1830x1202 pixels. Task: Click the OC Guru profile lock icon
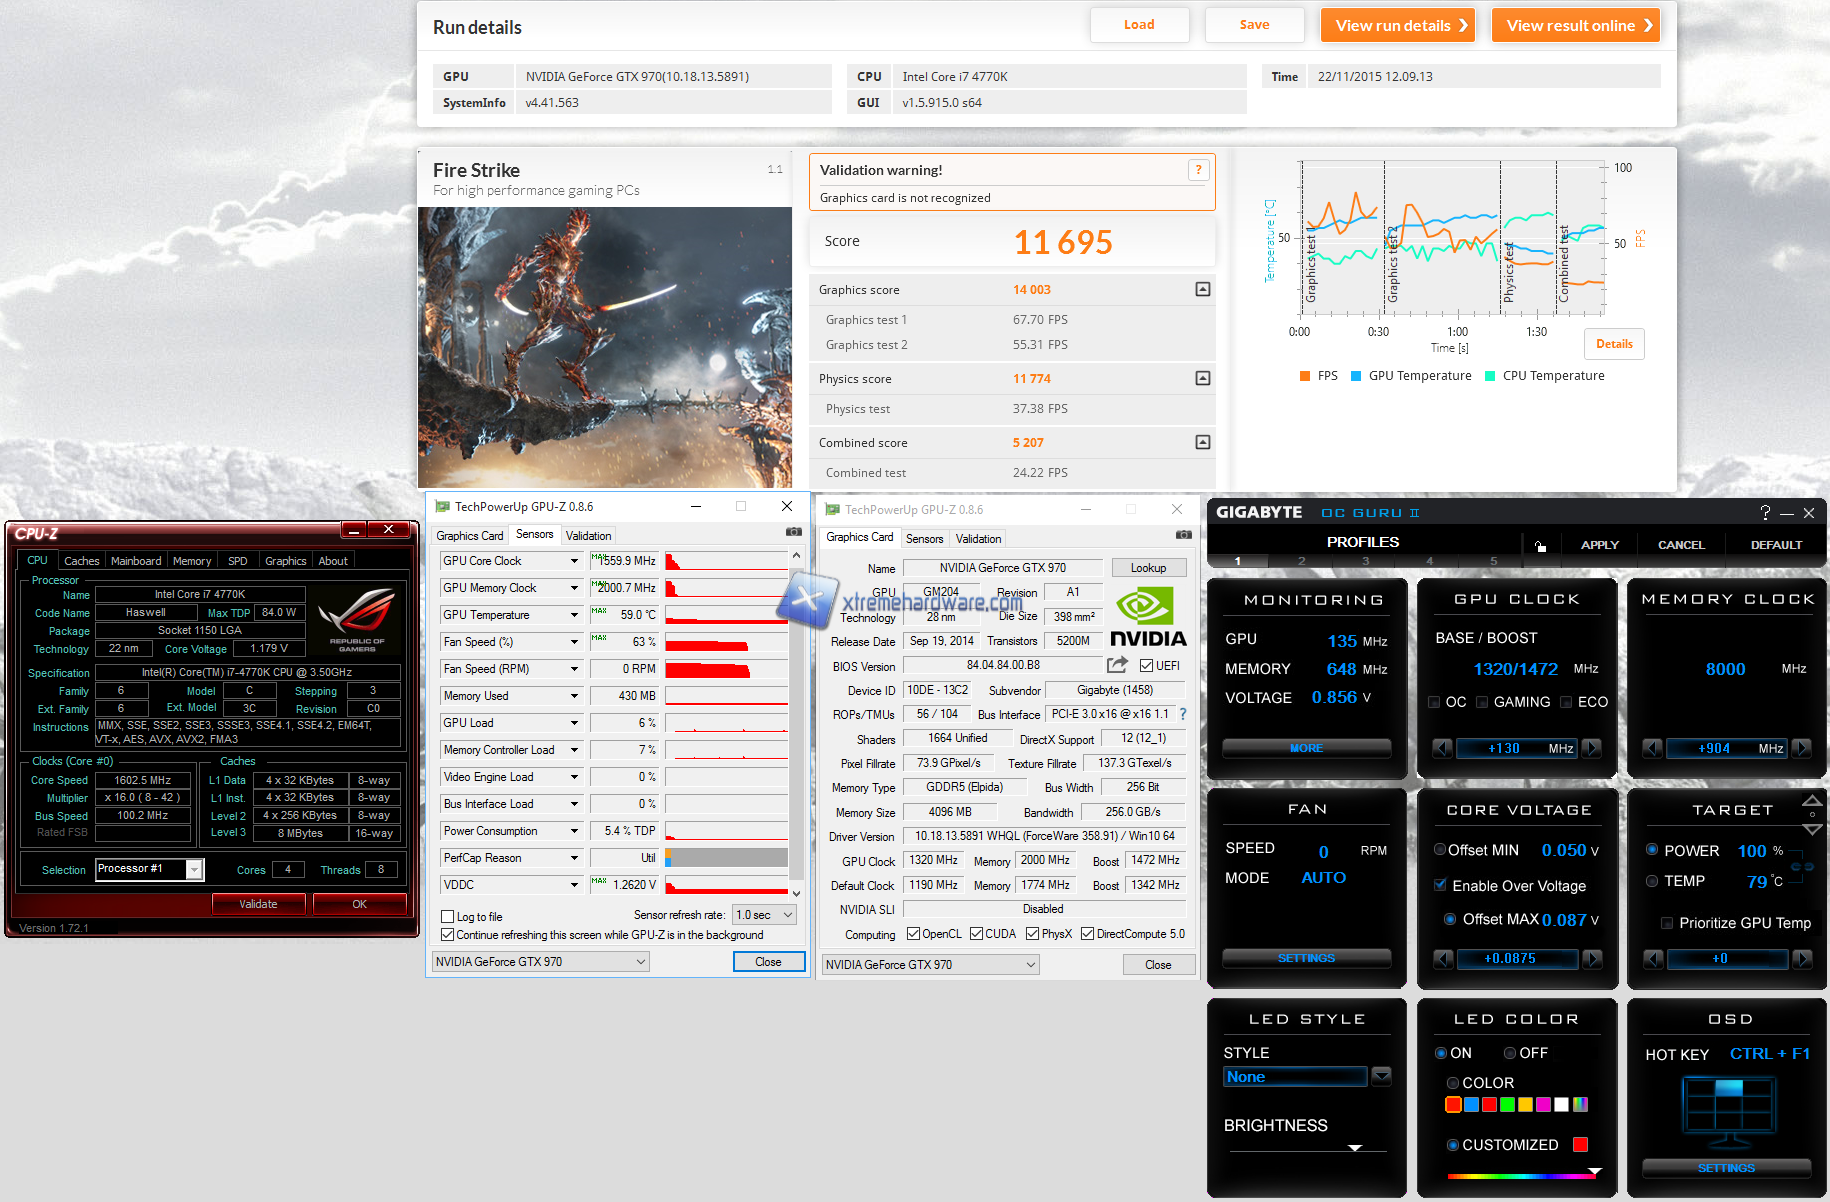point(1540,545)
